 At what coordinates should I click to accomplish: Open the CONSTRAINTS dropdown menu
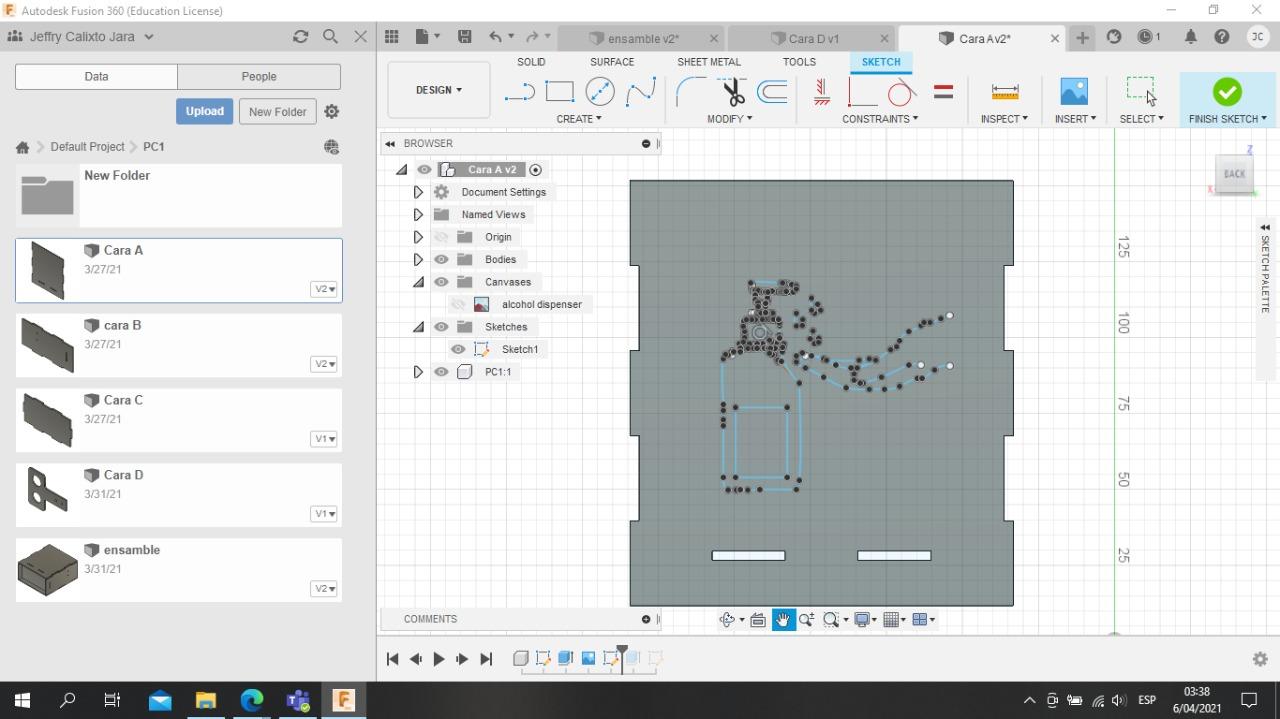coord(880,119)
